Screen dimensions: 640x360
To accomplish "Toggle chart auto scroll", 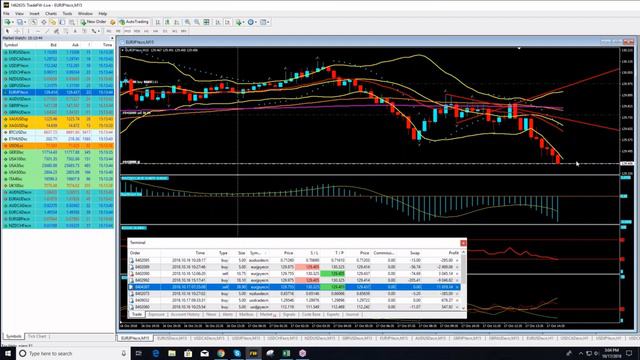I will pos(218,22).
